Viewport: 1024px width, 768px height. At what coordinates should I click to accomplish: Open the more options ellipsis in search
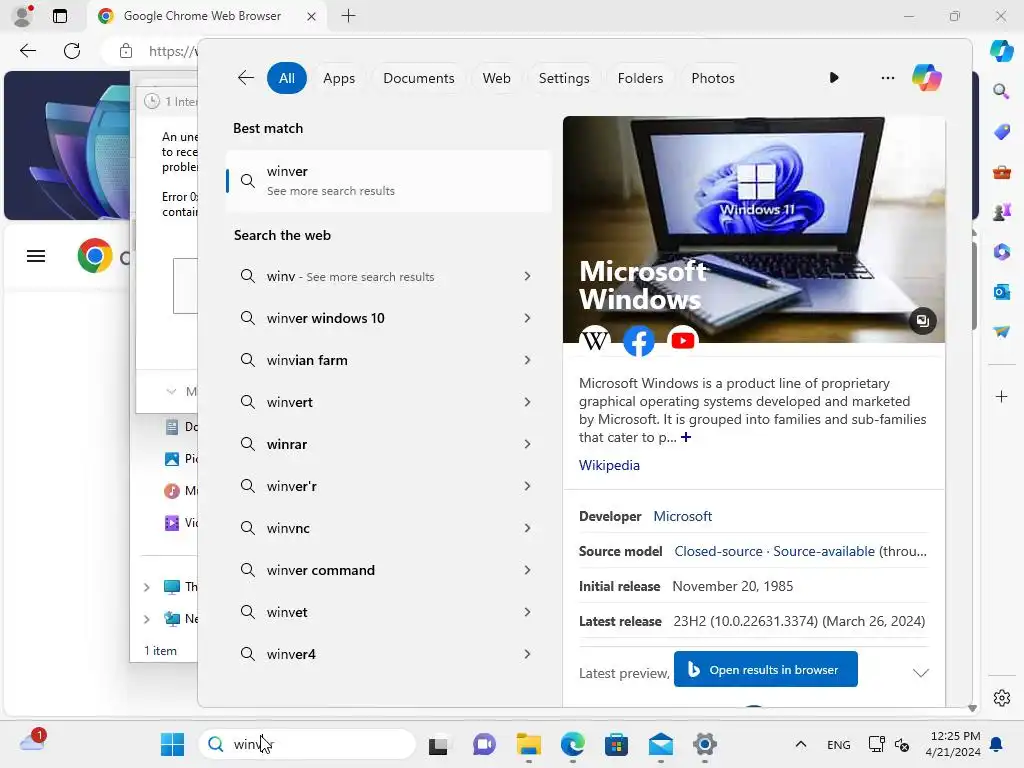tap(888, 78)
